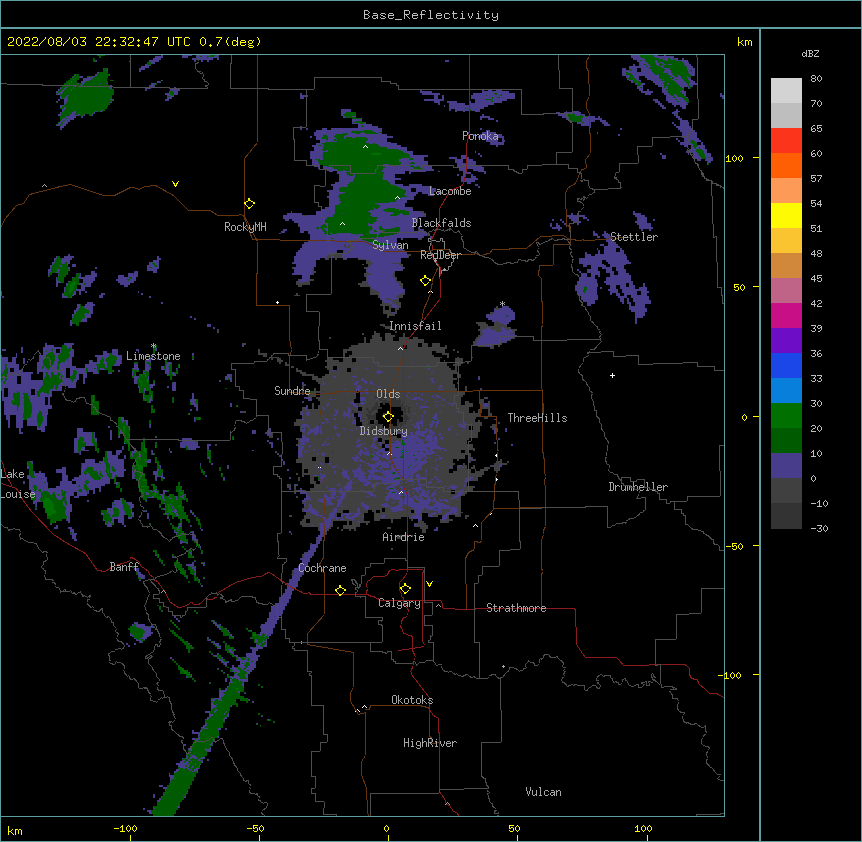Select the ThreeHills city label
862x842 pixels.
[x=537, y=418]
